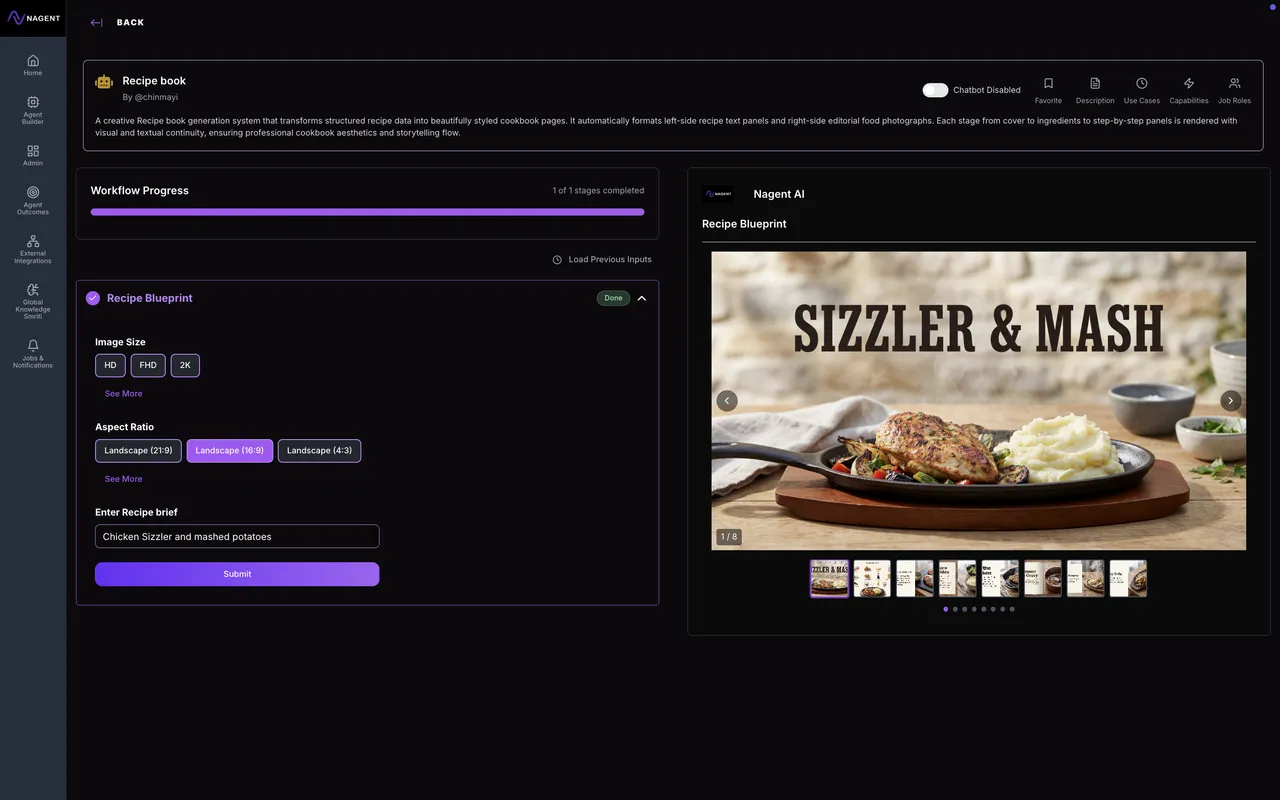Screen dimensions: 1280x800
Task: Open Agent Outcomes in the sidebar
Action: [33, 200]
